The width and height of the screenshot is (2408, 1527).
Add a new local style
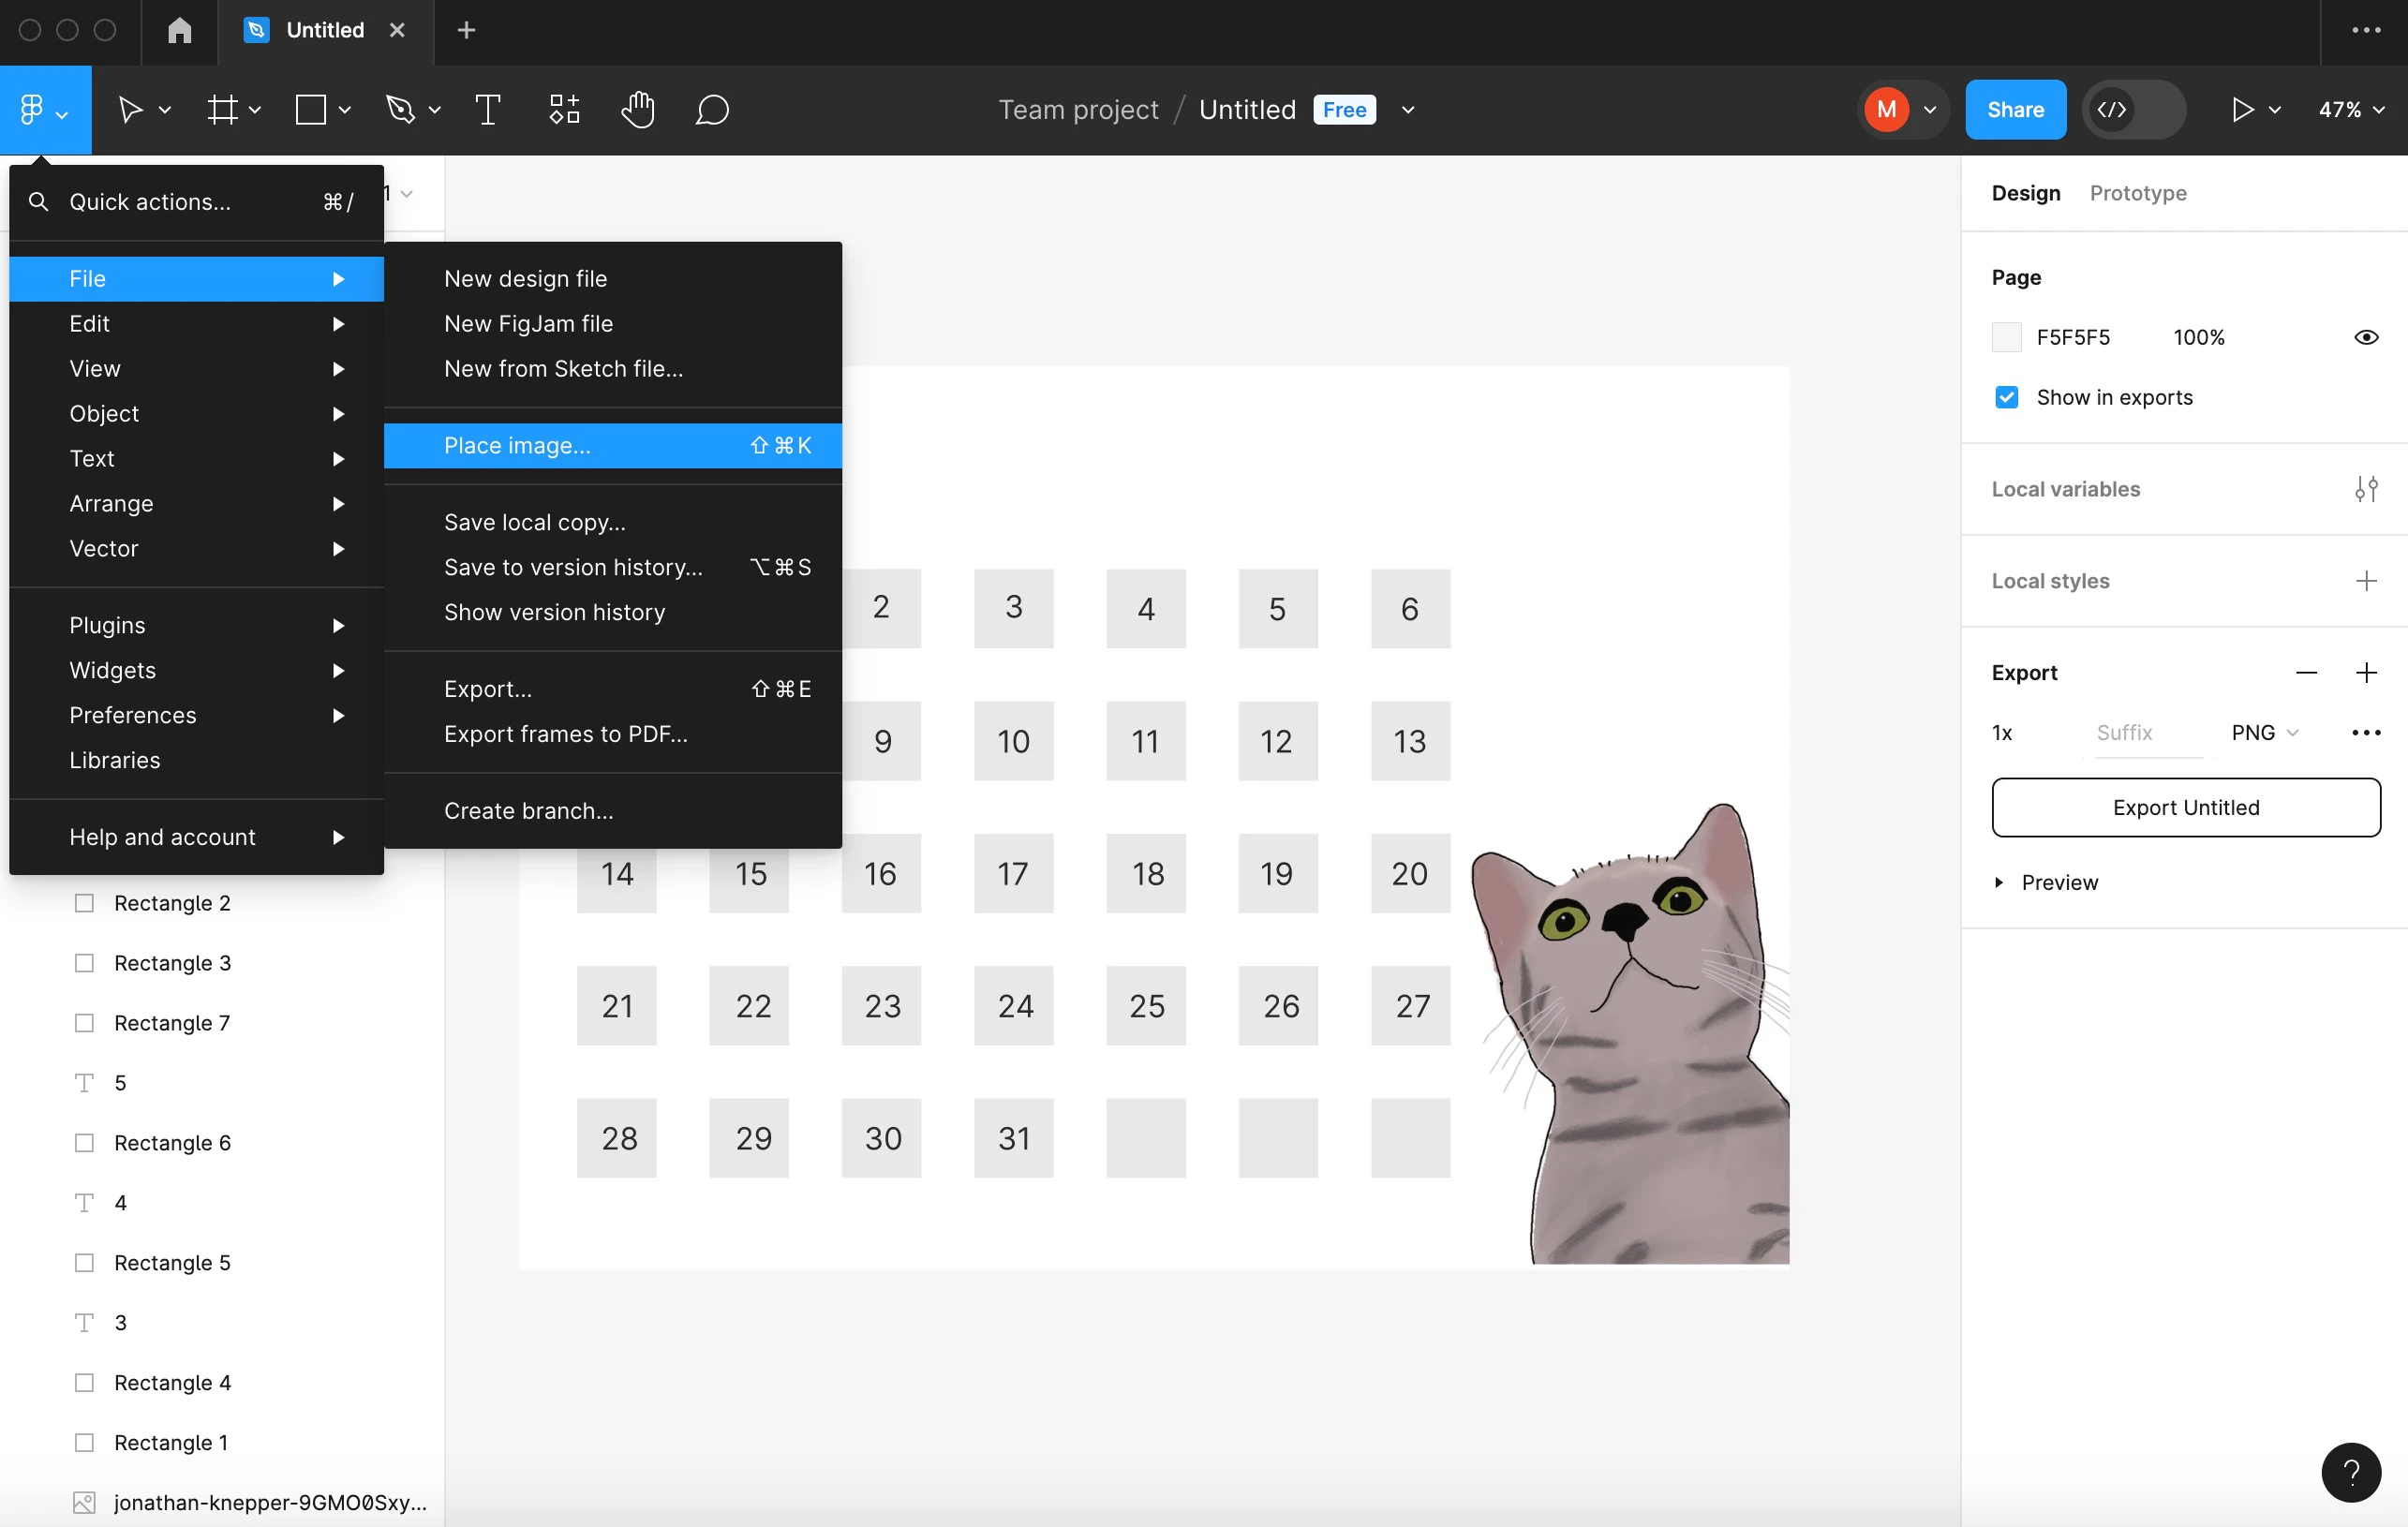2366,581
